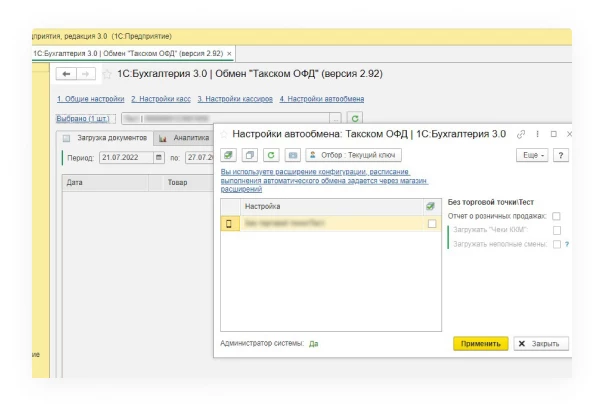604x414 pixels.
Task: Click the copy icon in dialog toolbar
Action: [x=250, y=155]
